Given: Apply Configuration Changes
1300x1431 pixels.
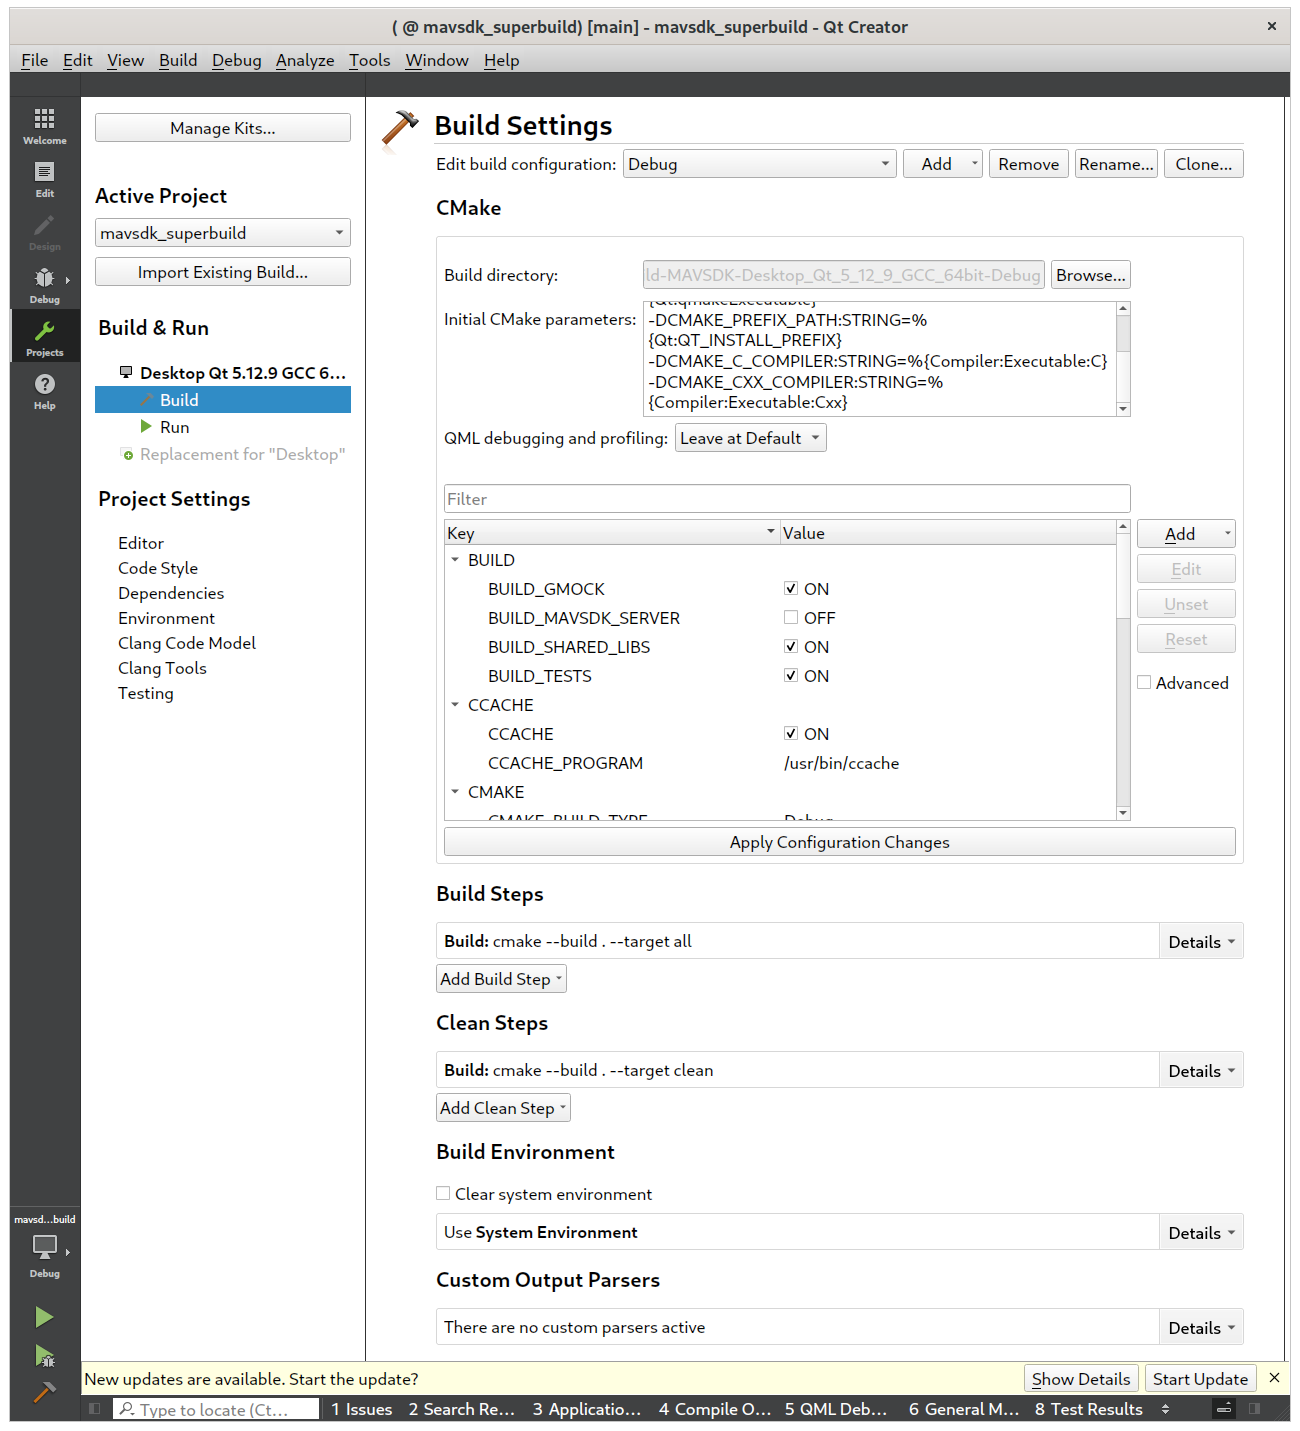Looking at the screenshot, I should point(839,841).
